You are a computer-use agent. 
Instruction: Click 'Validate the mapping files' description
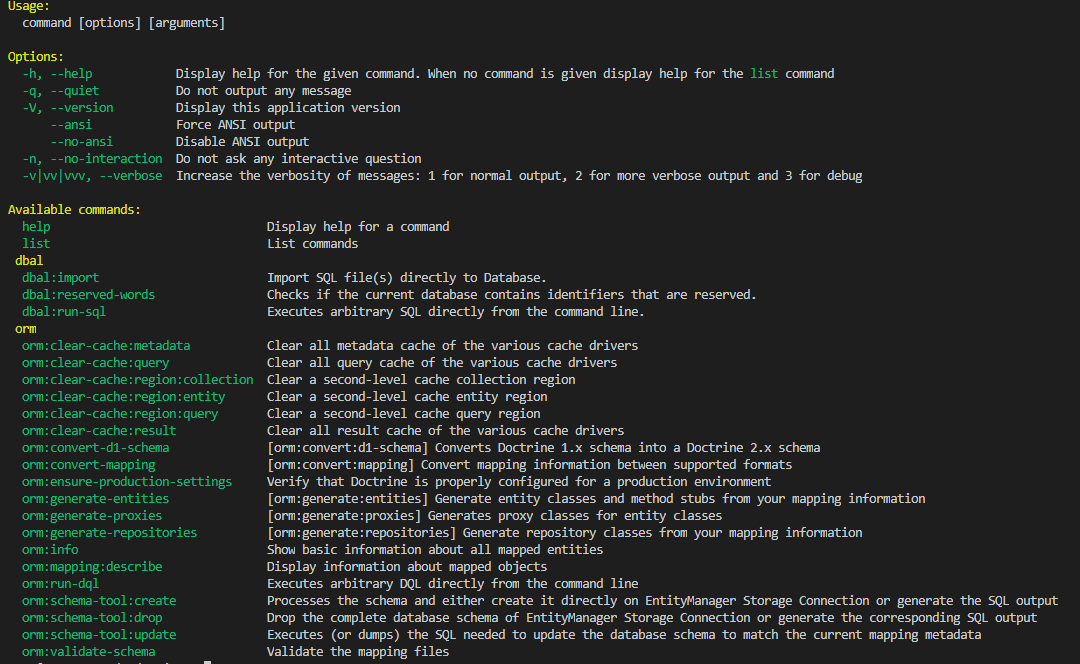pos(358,652)
